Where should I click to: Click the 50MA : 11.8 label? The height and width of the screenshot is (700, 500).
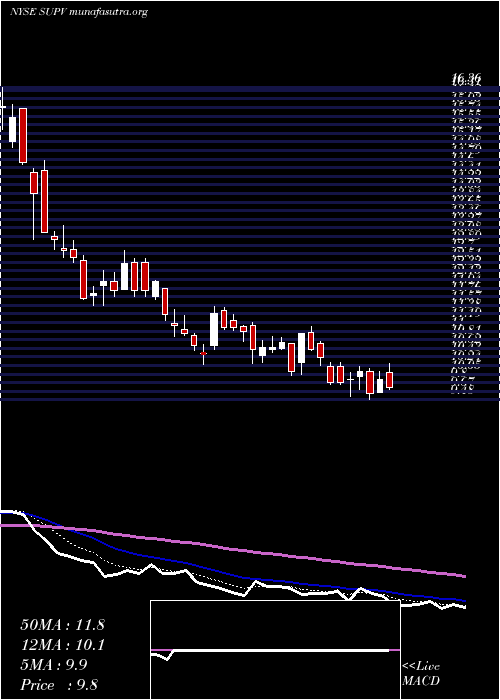point(62,625)
